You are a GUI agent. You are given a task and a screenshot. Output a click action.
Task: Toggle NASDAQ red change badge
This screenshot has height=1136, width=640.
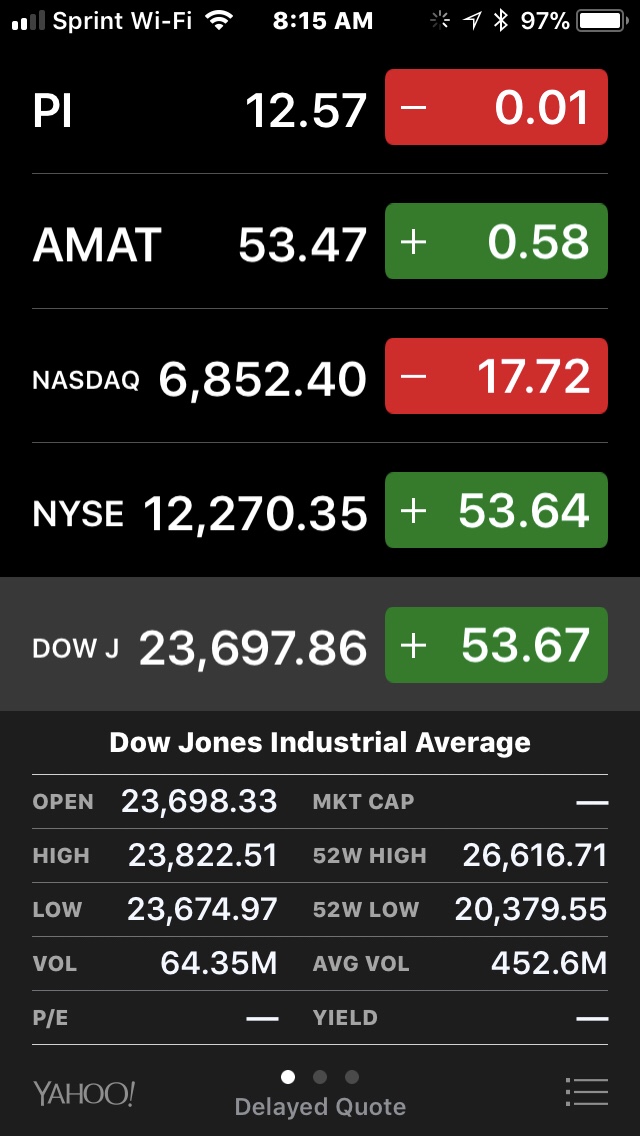(496, 376)
